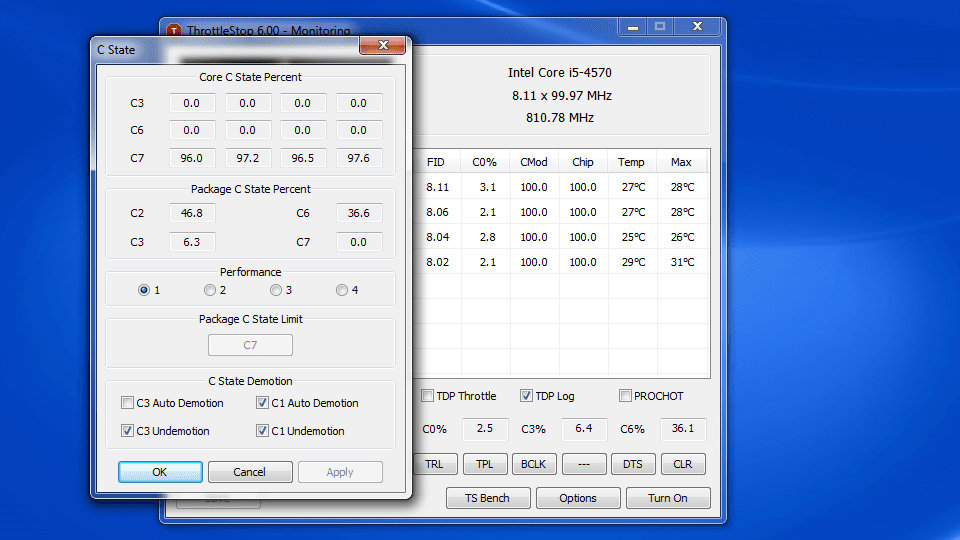
Task: Click the ThrottleStop app icon in title bar
Action: pyautogui.click(x=174, y=30)
